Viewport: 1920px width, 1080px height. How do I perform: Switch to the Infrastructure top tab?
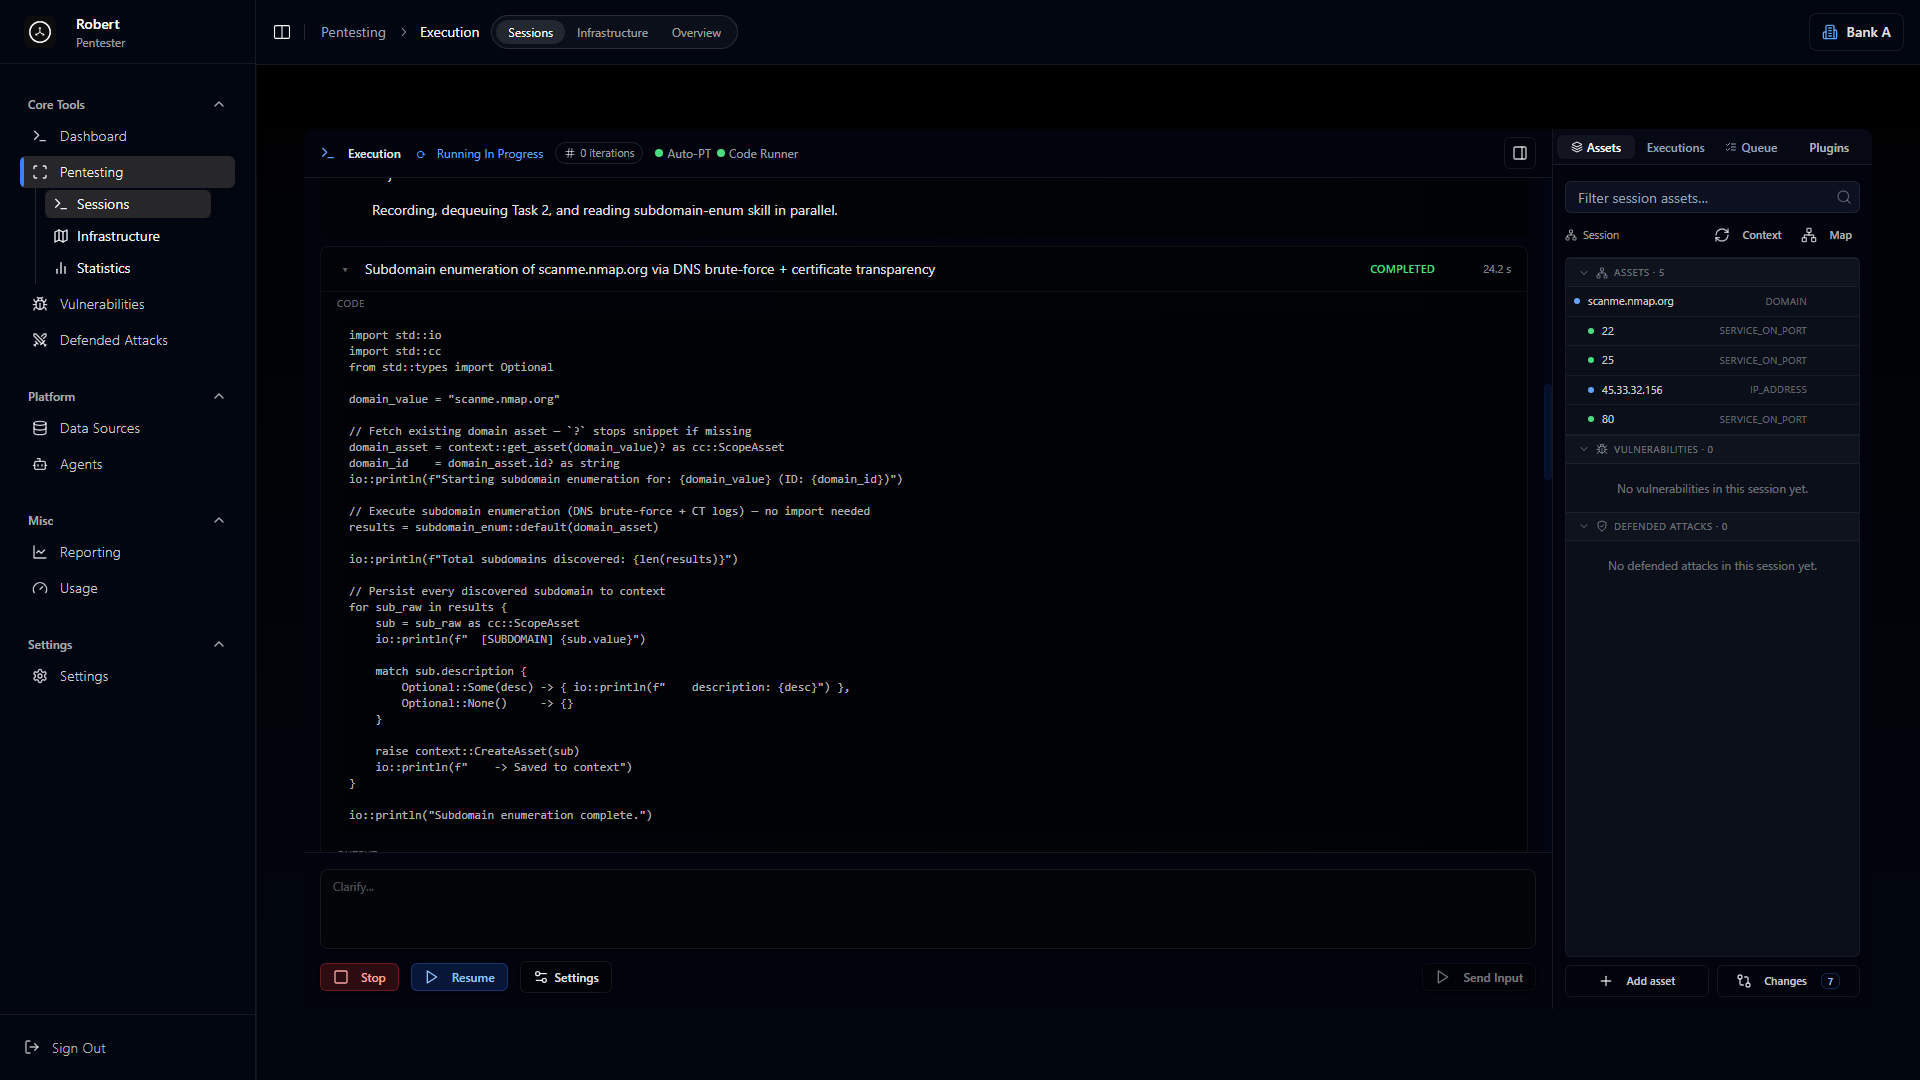[x=612, y=33]
